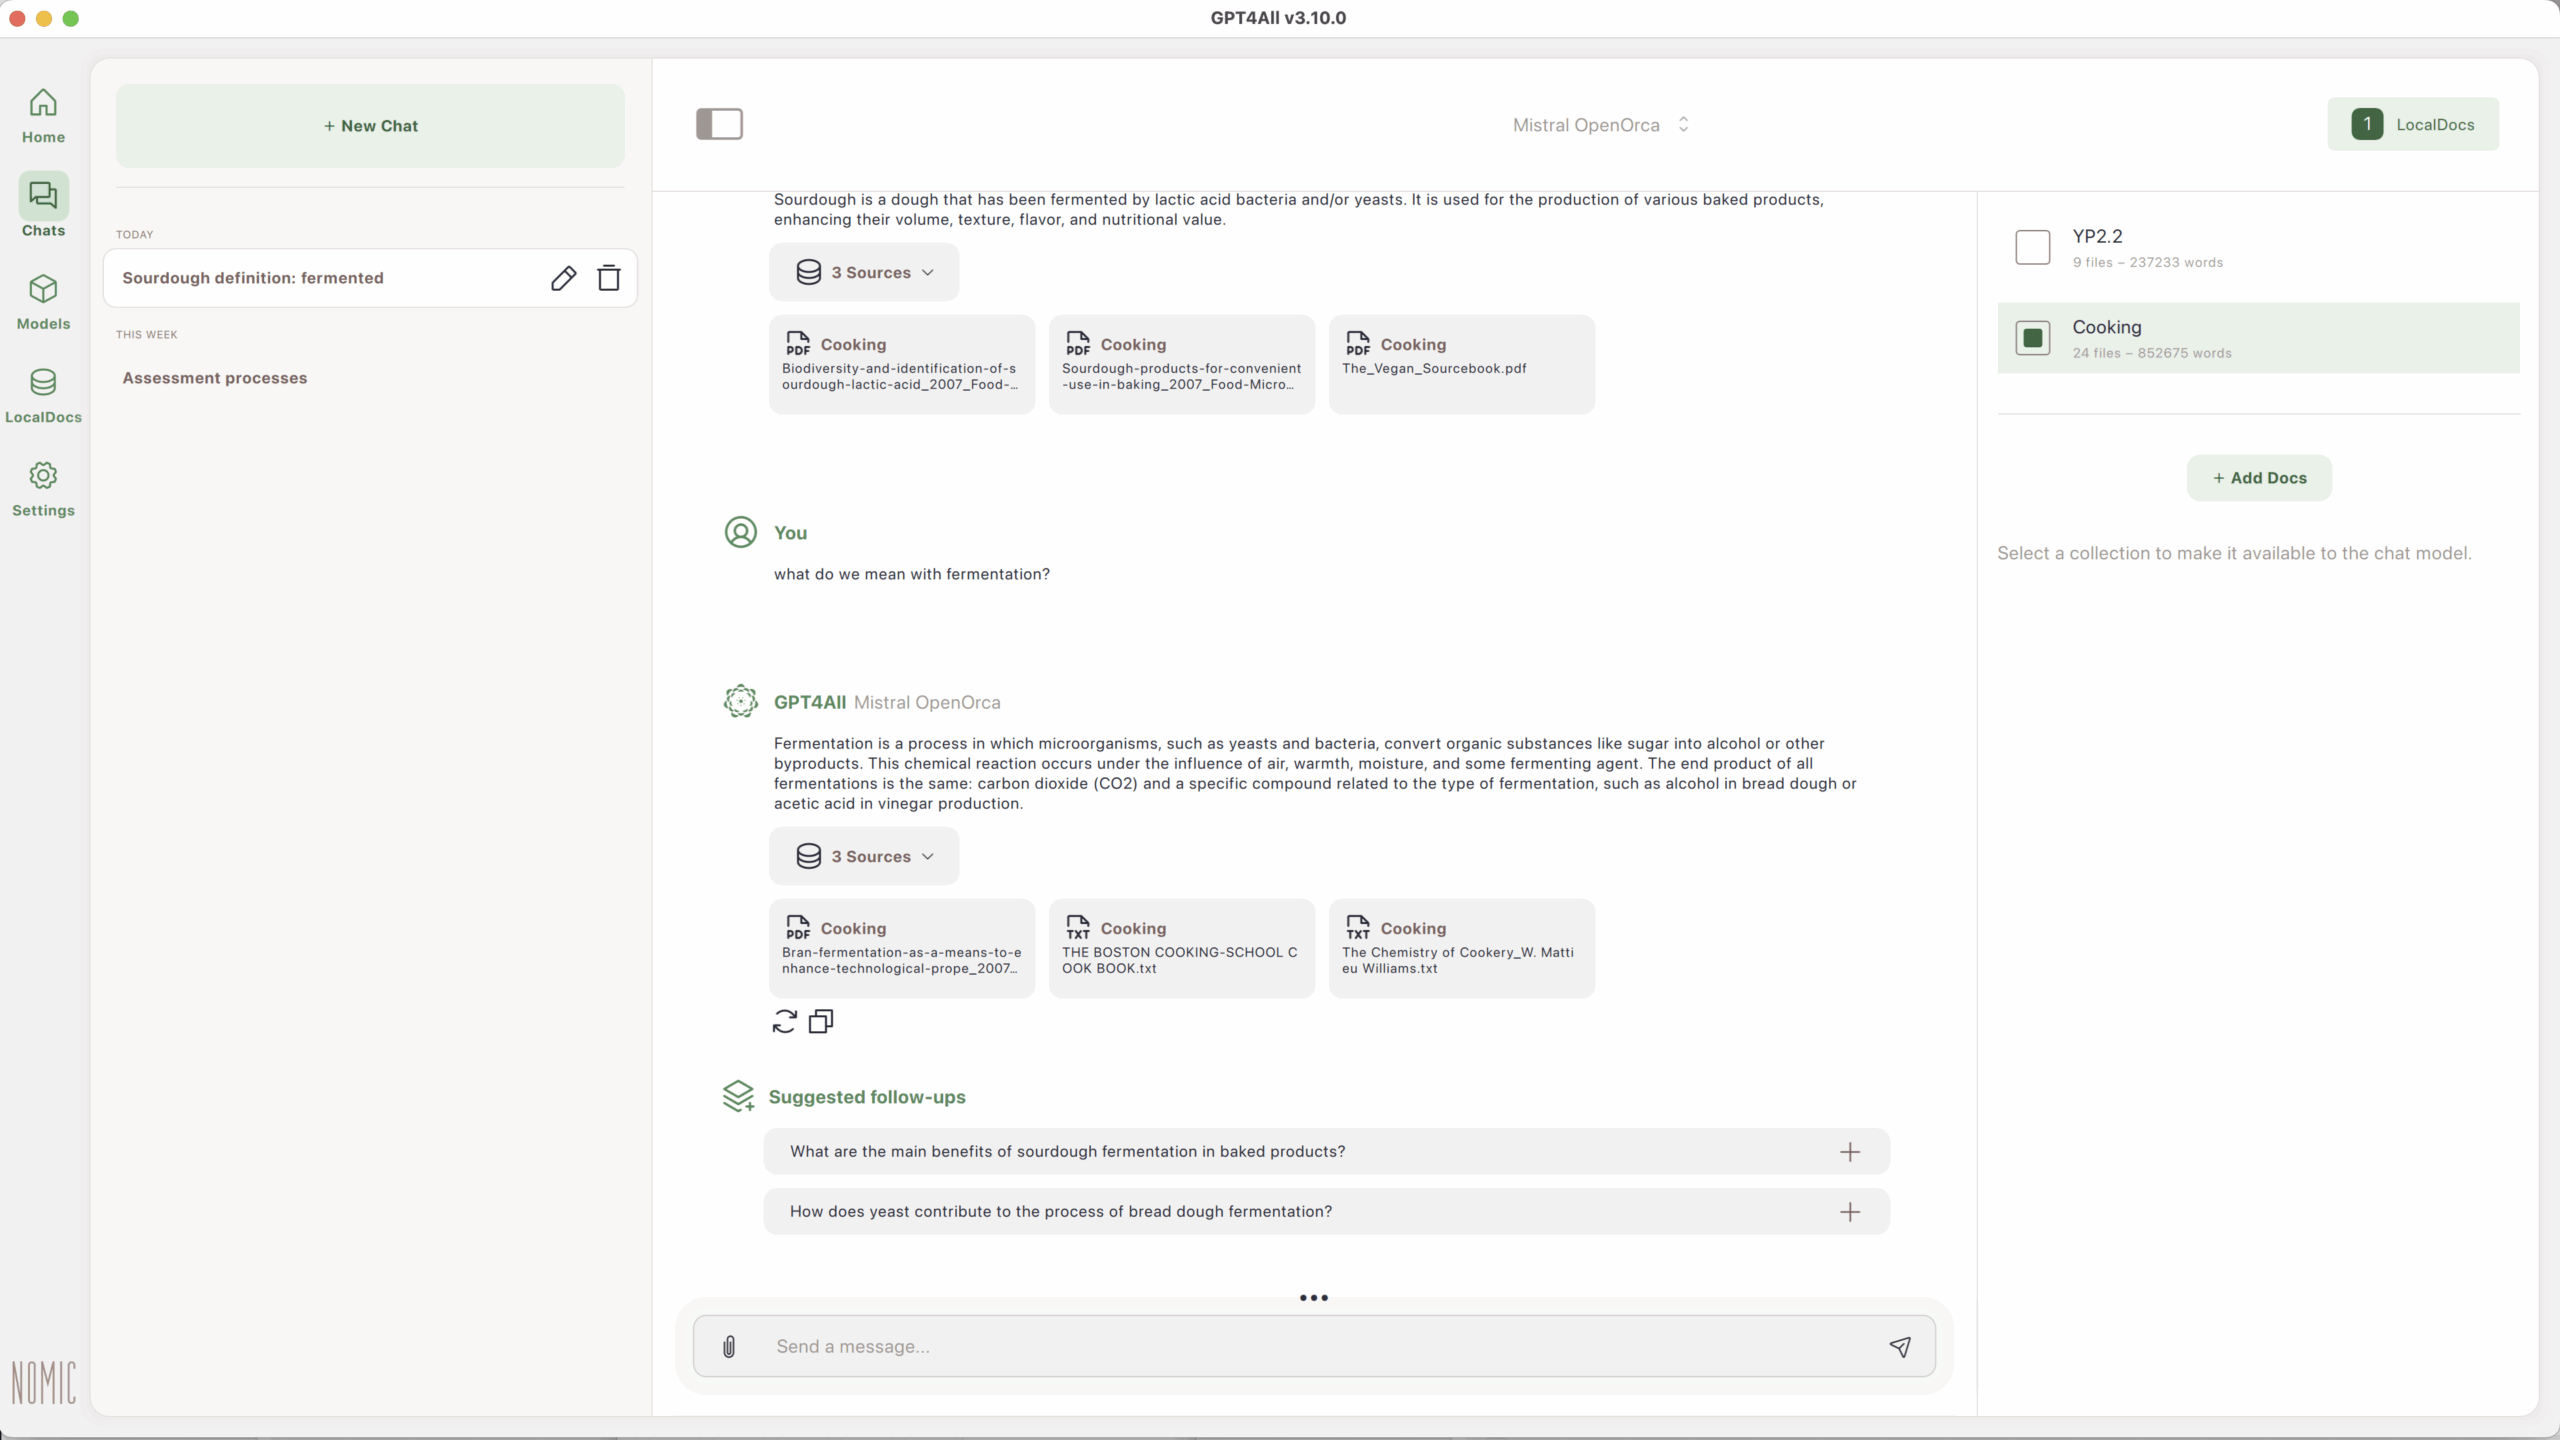Copy the fermentation response
Screen dimensions: 2560x1440
(821, 1021)
